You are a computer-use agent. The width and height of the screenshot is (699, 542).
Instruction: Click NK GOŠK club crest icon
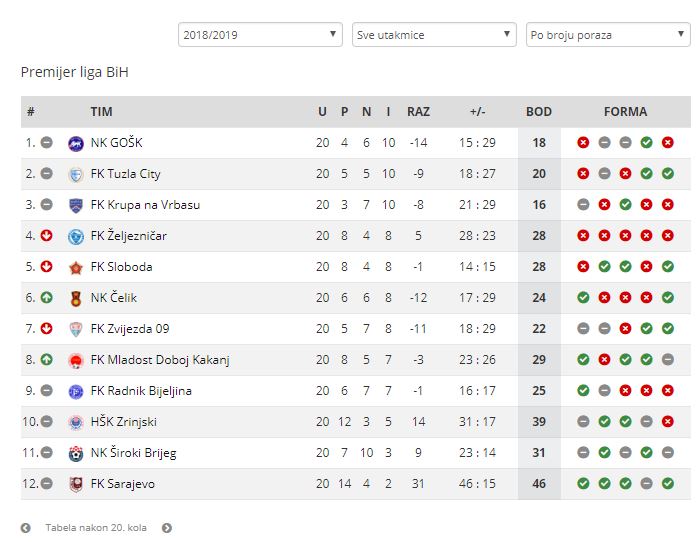click(76, 144)
